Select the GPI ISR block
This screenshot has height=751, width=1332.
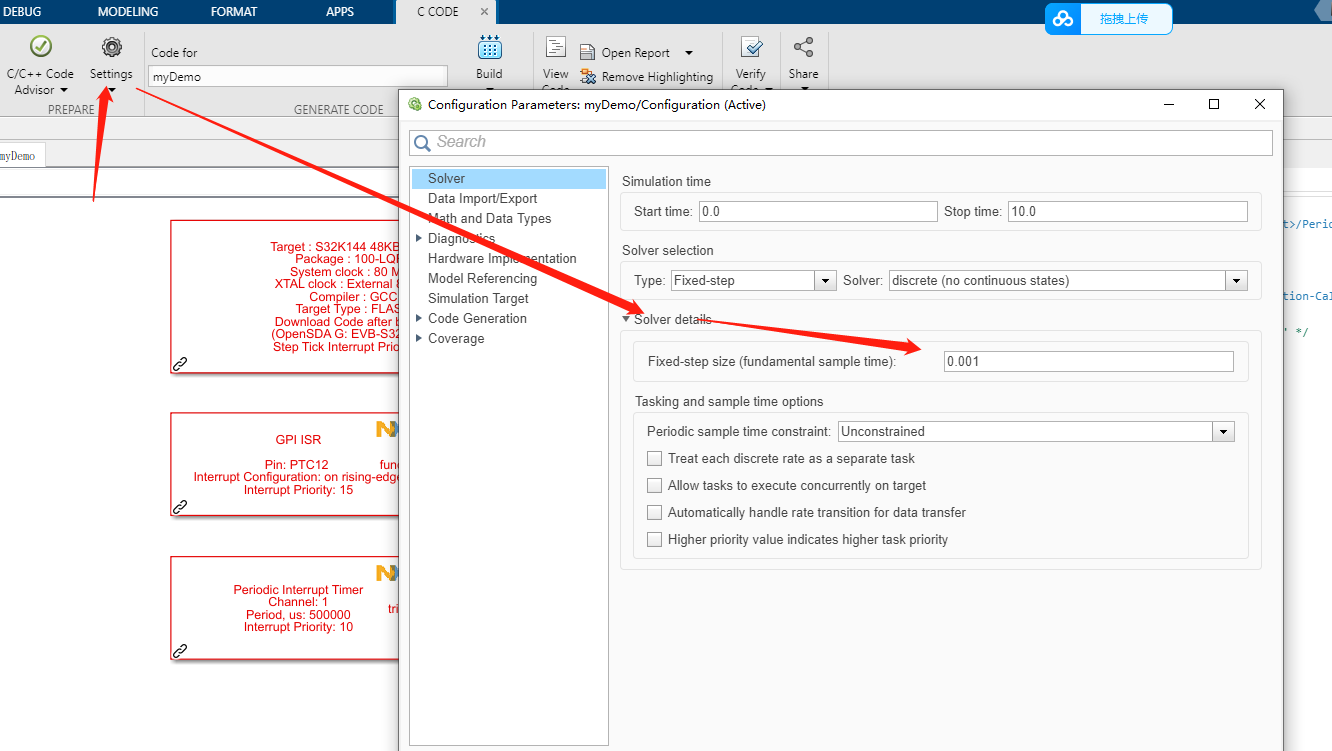285,464
